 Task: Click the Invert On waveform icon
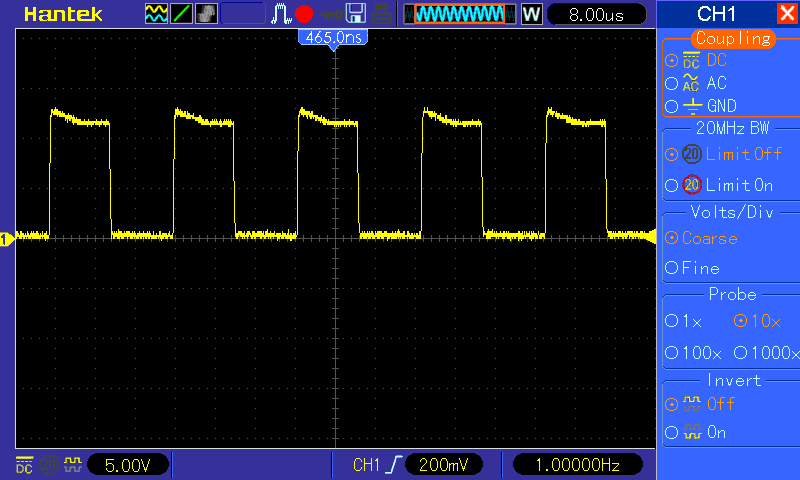pos(692,432)
